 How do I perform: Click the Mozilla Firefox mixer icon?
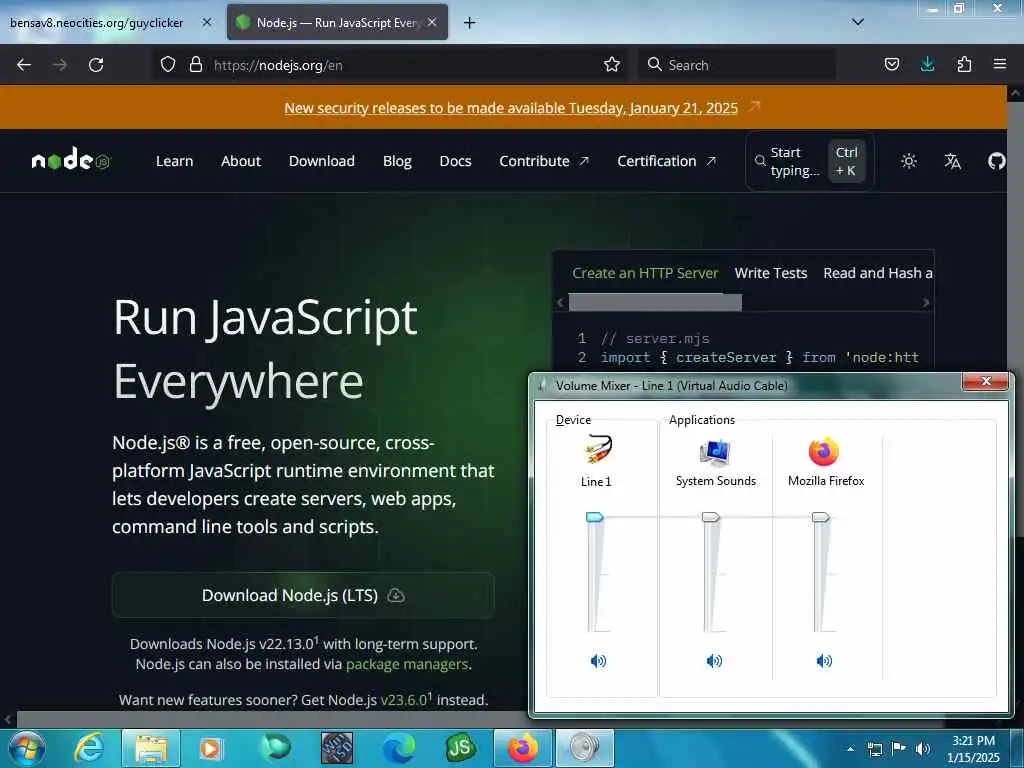pos(824,451)
